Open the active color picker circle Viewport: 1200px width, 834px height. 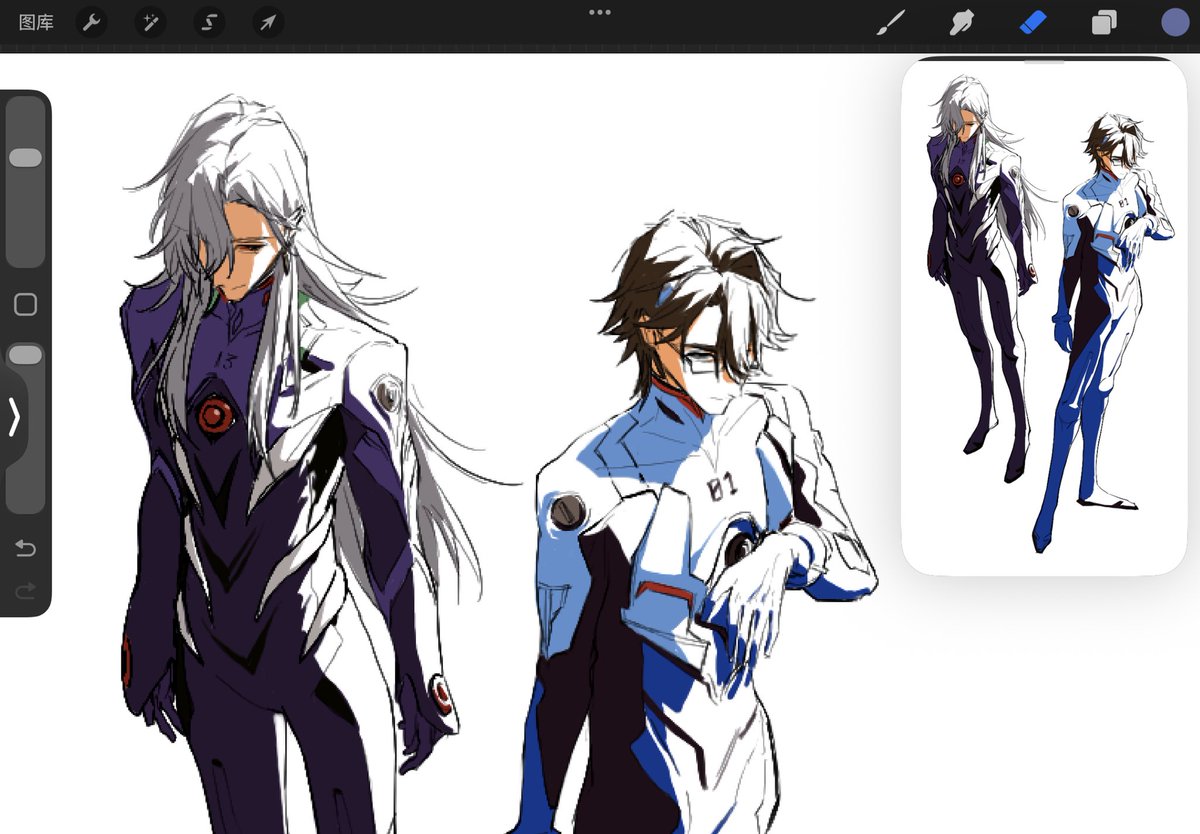click(x=1176, y=22)
